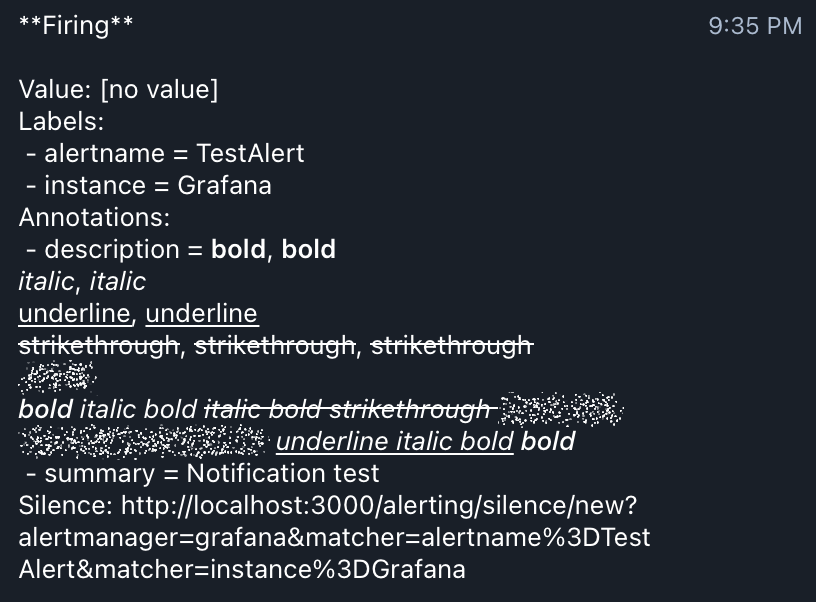Click the first bold word after 'description ='
The image size is (816, 602).
(238, 249)
